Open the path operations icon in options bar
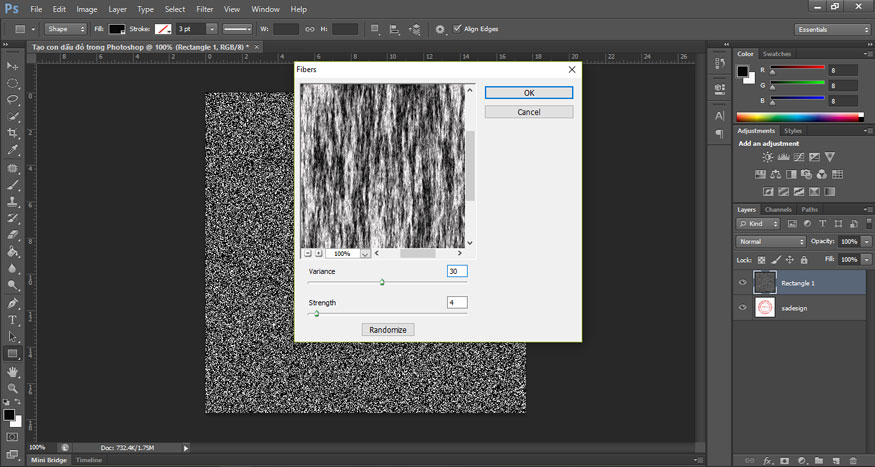The width and height of the screenshot is (875, 467). click(375, 29)
